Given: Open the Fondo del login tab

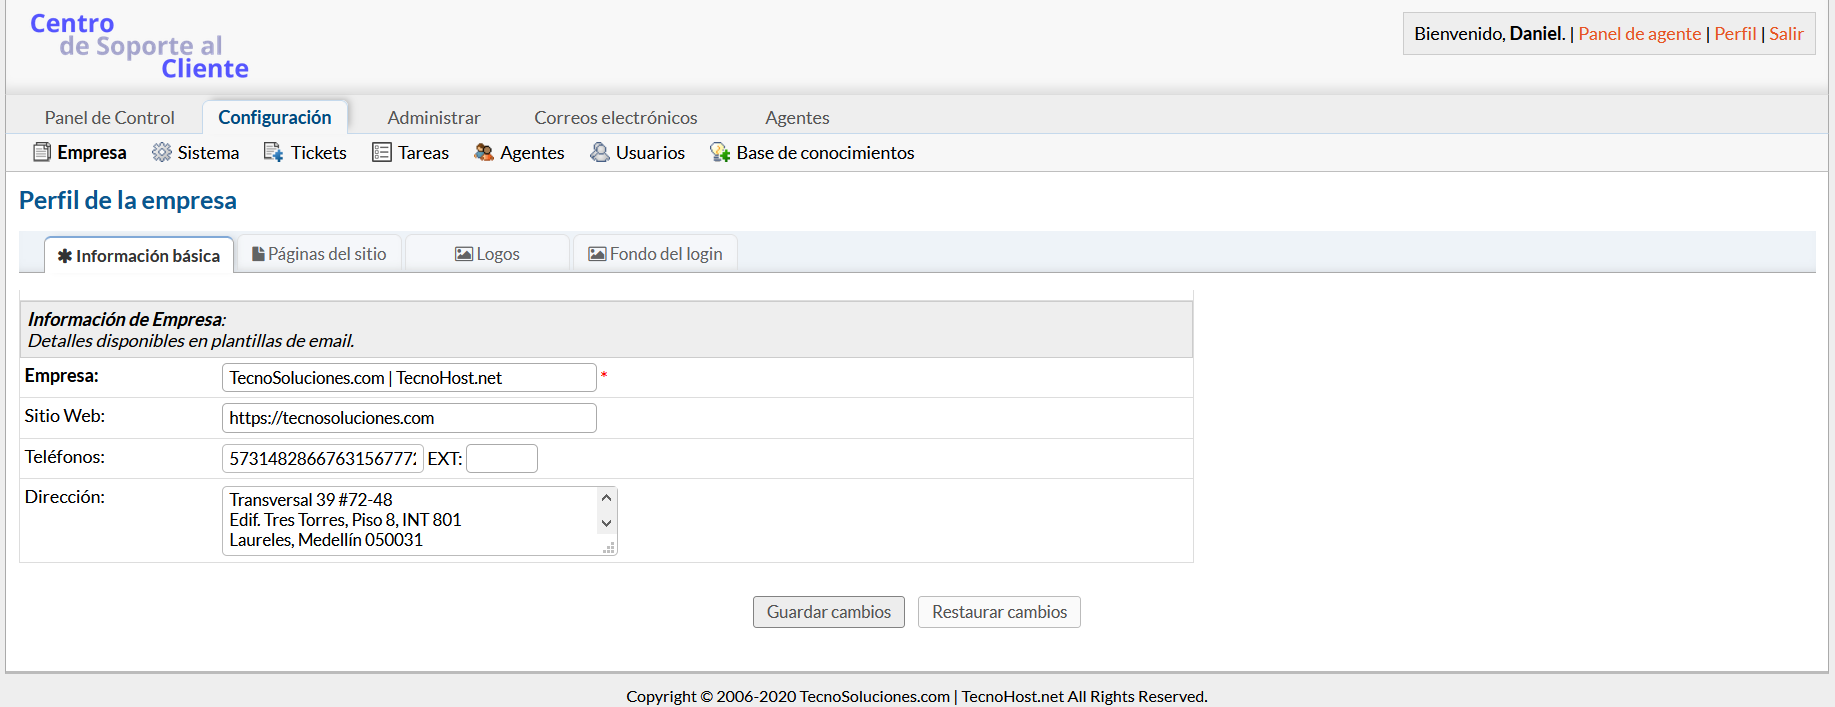Looking at the screenshot, I should pyautogui.click(x=655, y=254).
